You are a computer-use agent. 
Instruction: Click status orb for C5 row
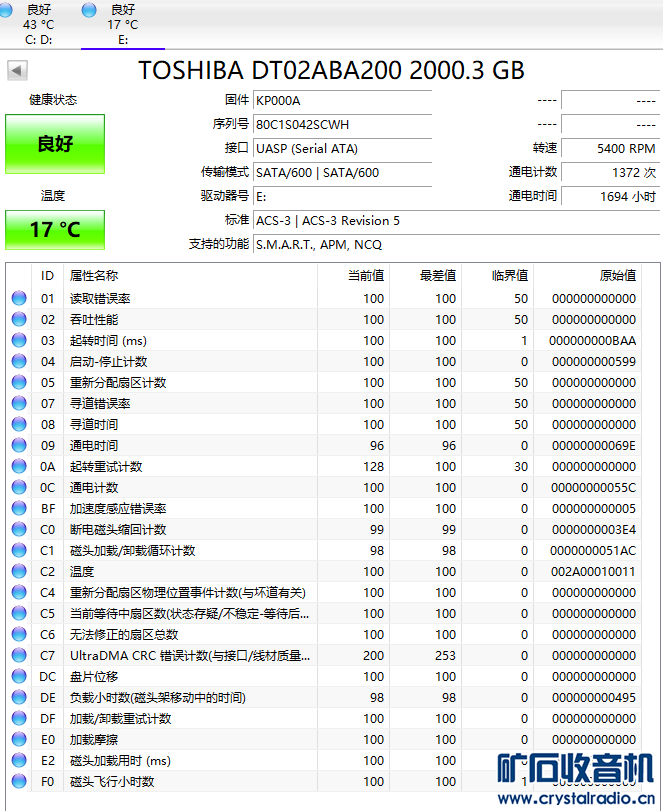(19, 613)
